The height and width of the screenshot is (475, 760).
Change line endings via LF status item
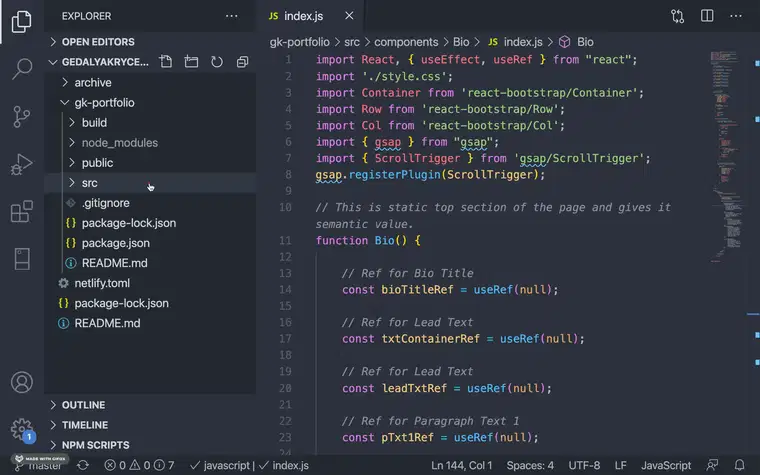[x=620, y=465]
